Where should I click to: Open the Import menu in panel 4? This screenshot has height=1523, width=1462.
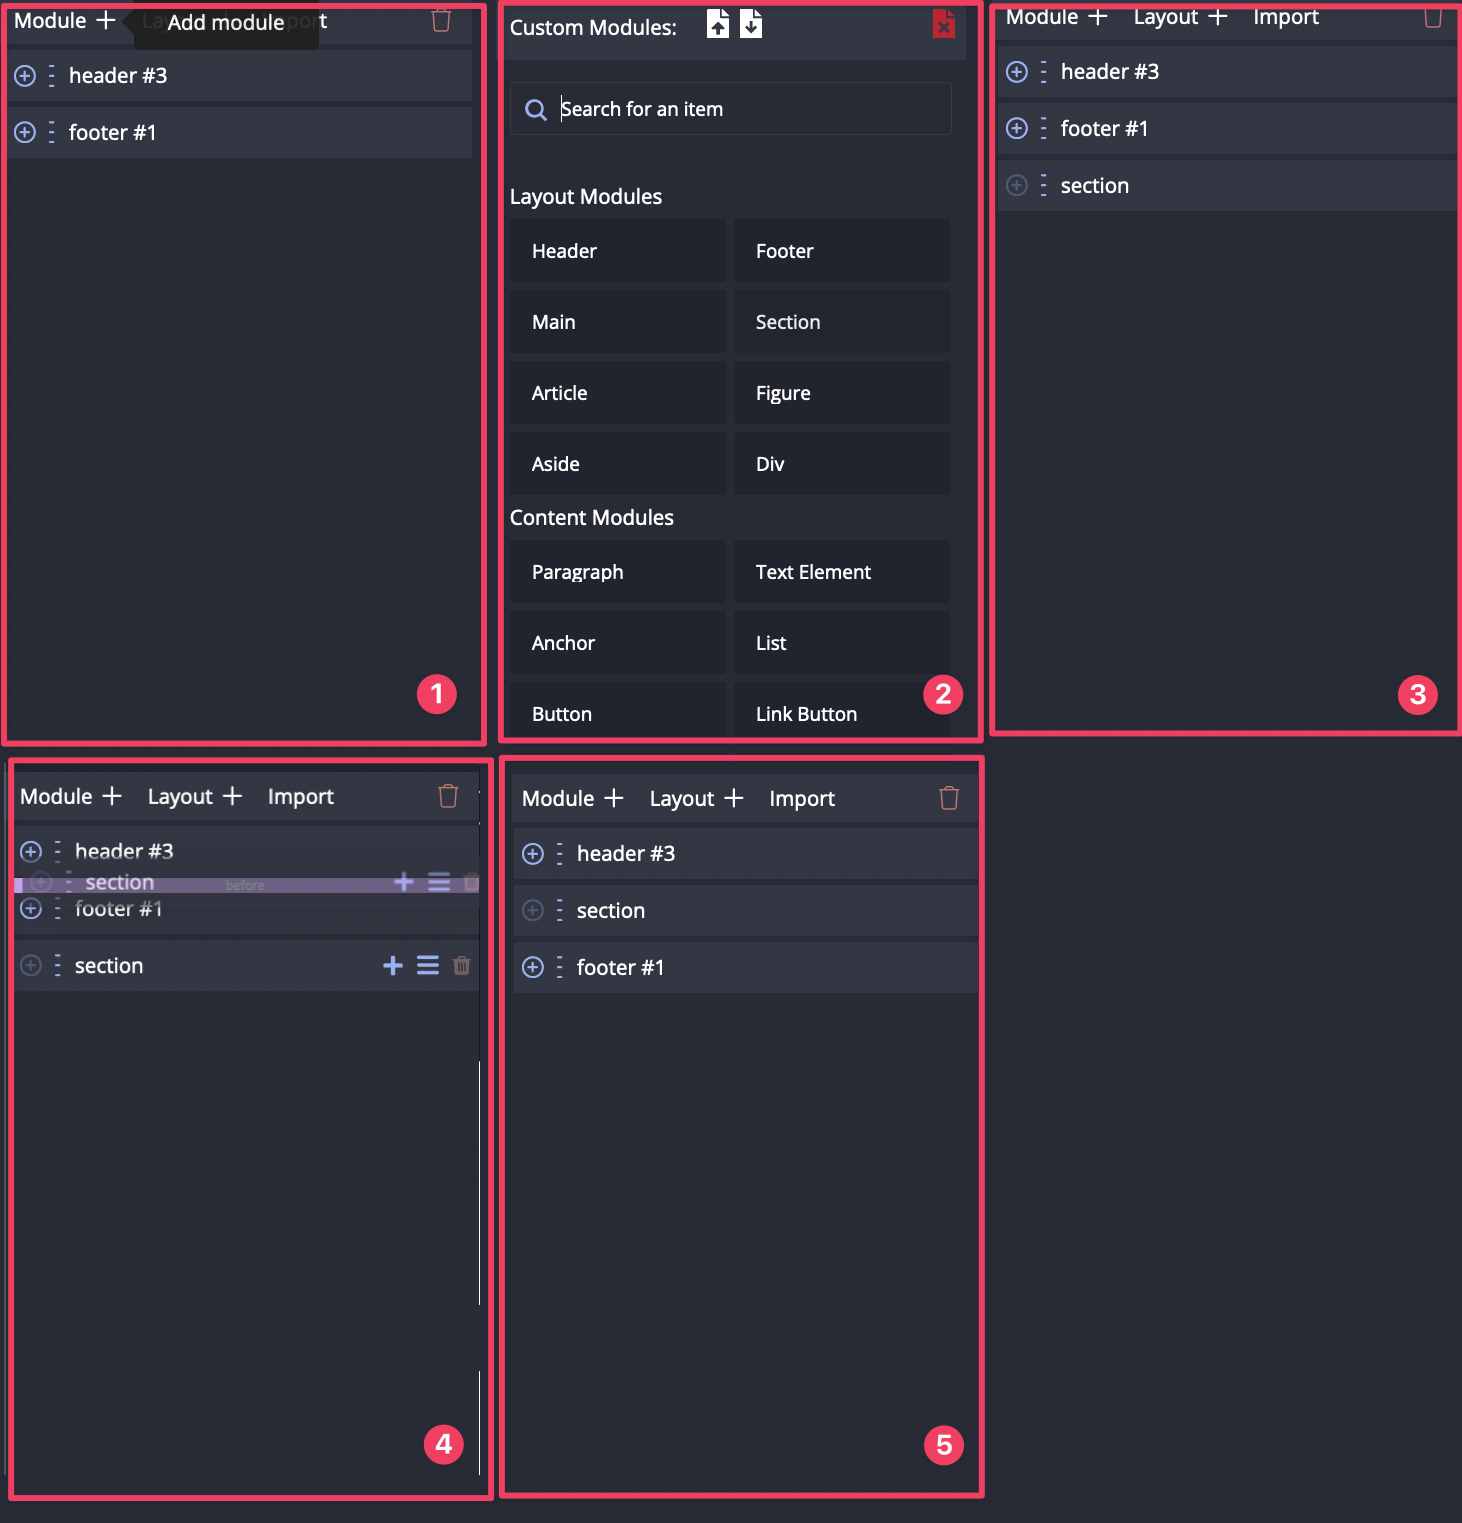(300, 796)
